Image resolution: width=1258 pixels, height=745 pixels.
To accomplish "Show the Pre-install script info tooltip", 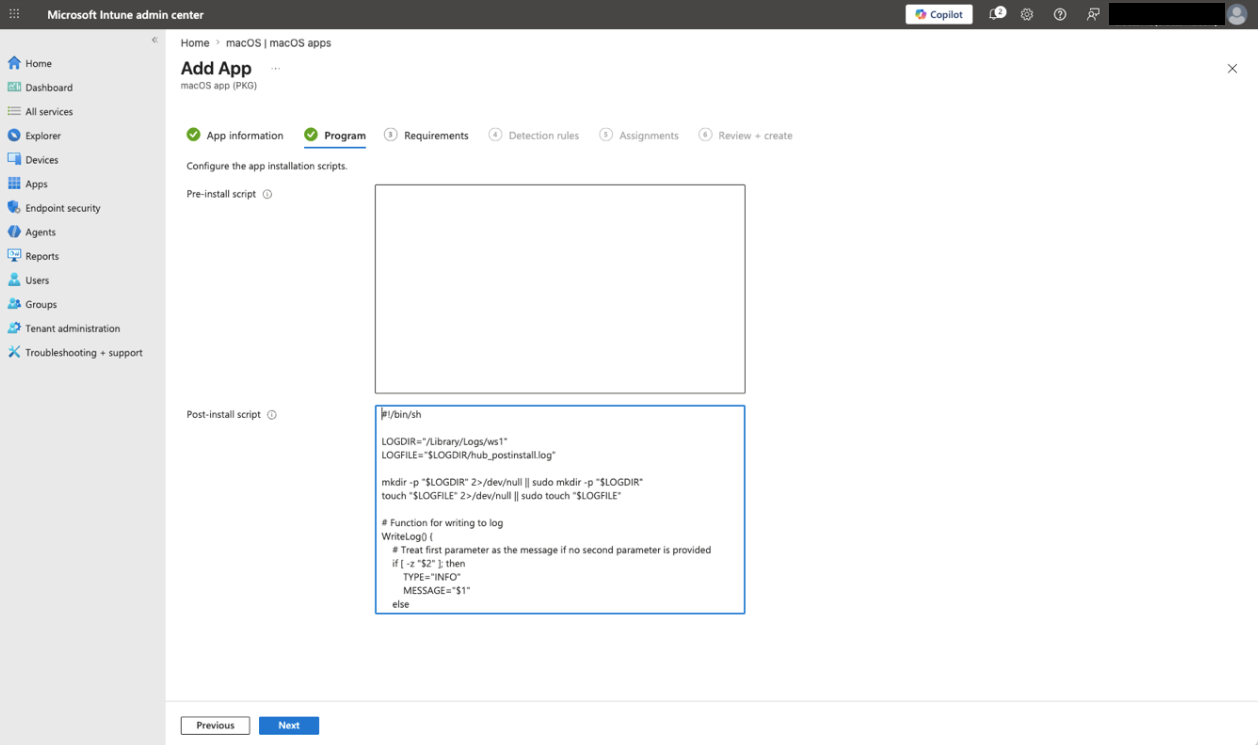I will coord(267,194).
